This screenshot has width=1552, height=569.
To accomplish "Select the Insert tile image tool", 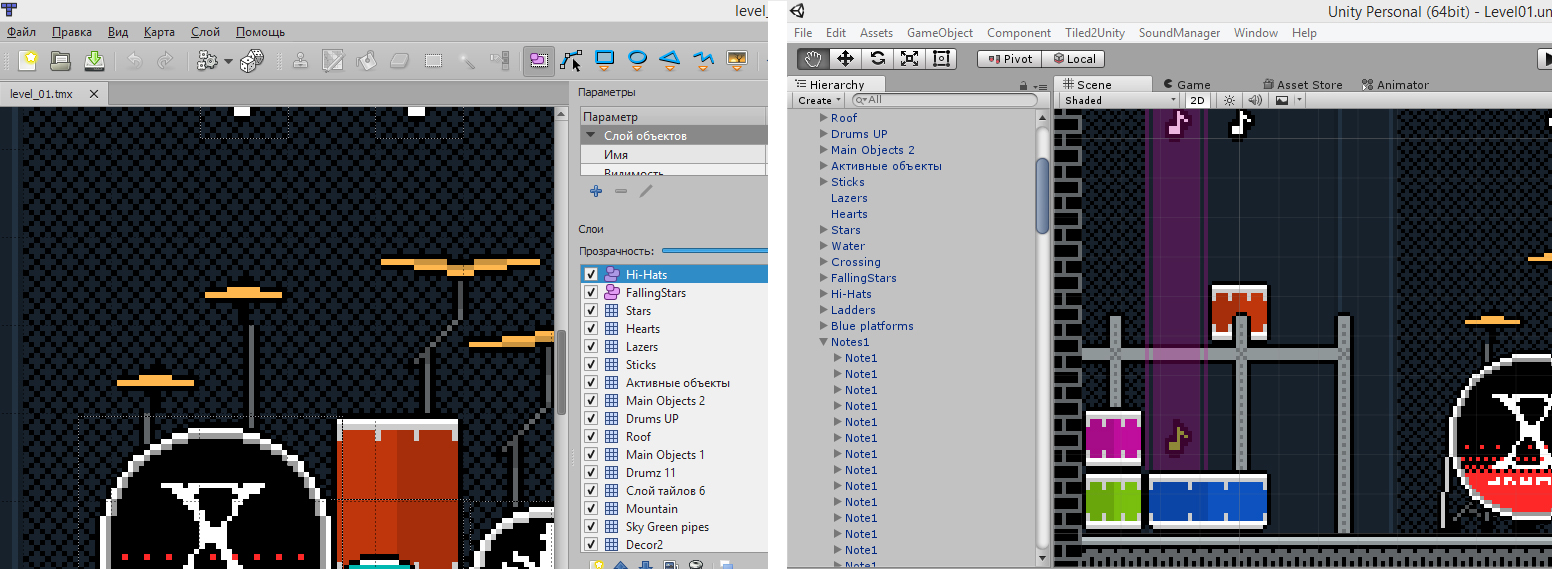I will click(737, 60).
